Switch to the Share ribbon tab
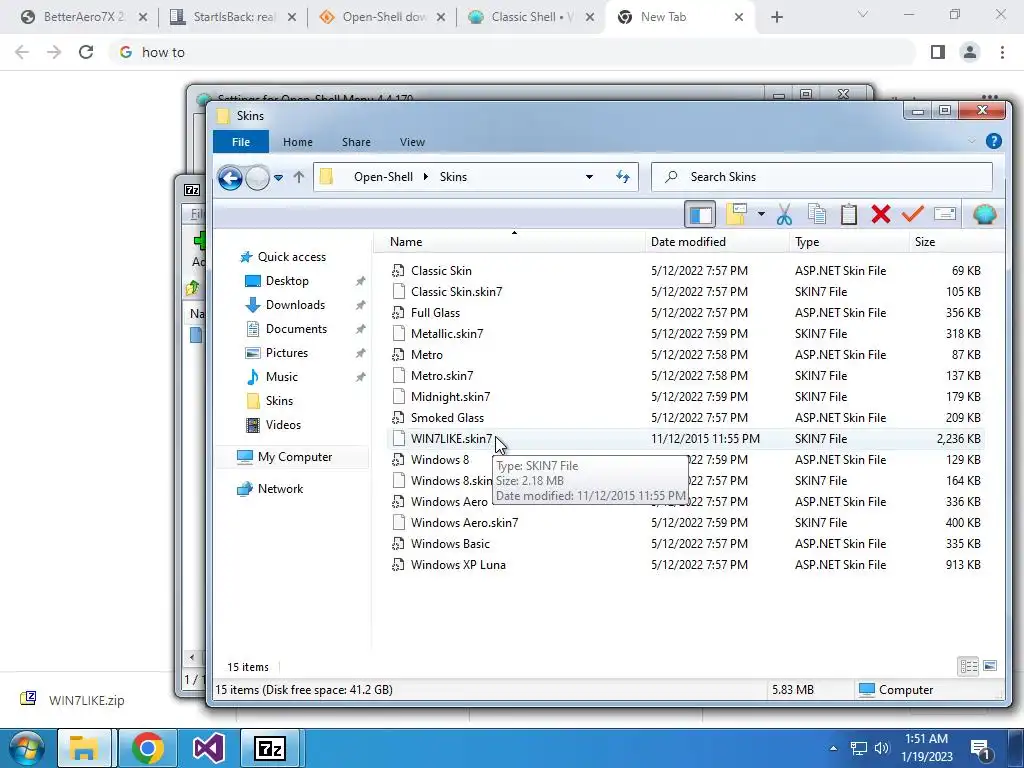The image size is (1024, 768). [x=356, y=142]
